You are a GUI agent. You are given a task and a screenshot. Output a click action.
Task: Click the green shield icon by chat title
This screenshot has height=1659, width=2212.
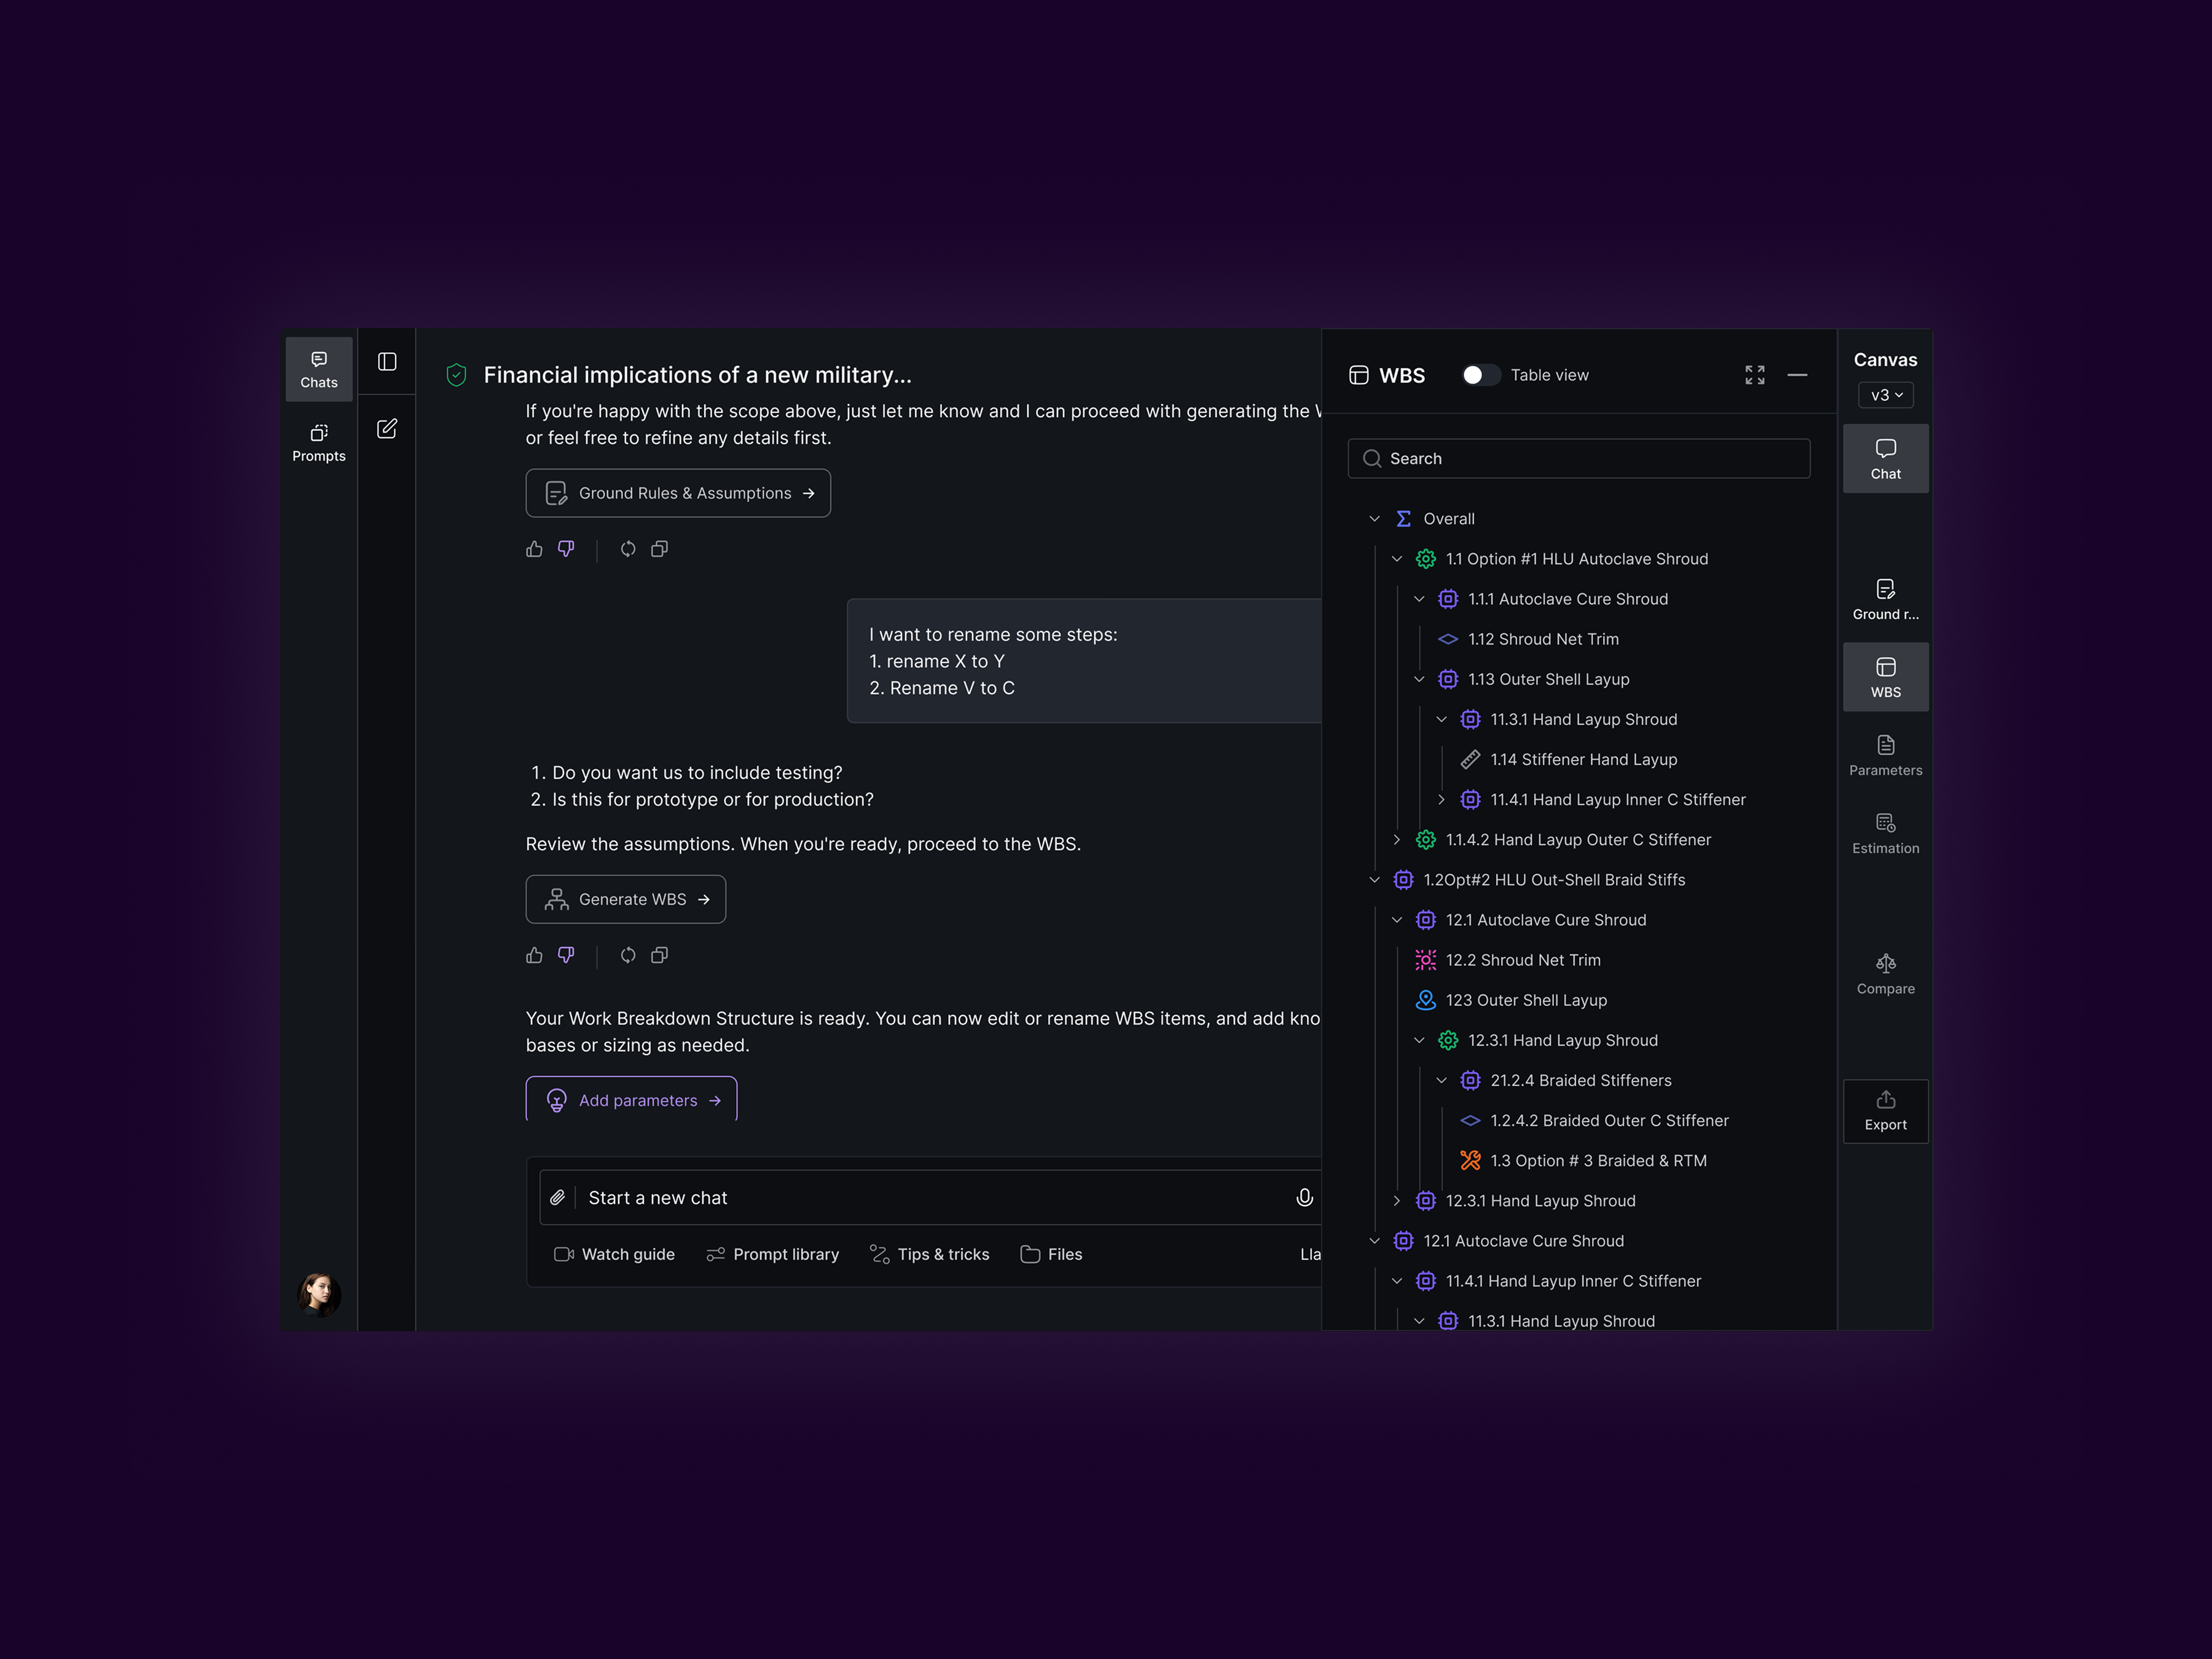(456, 375)
